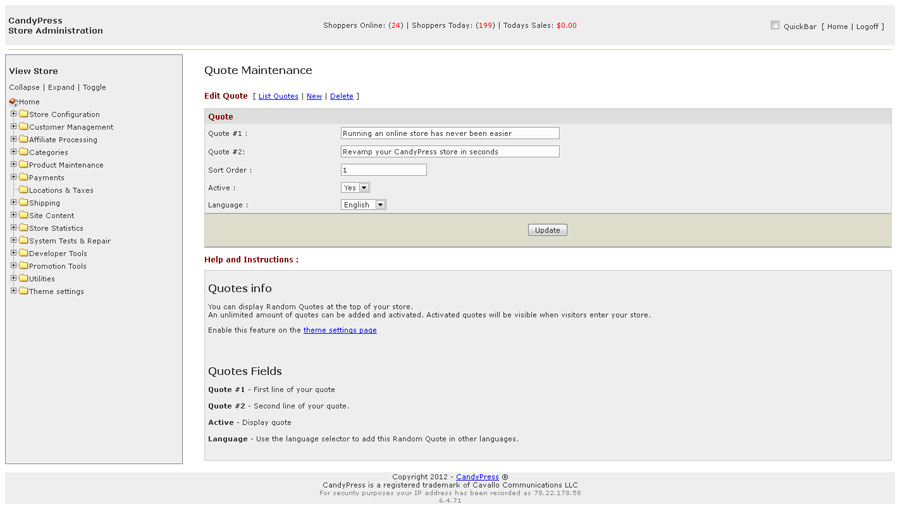The width and height of the screenshot is (900, 509).
Task: Open the theme settings page link
Action: click(340, 330)
